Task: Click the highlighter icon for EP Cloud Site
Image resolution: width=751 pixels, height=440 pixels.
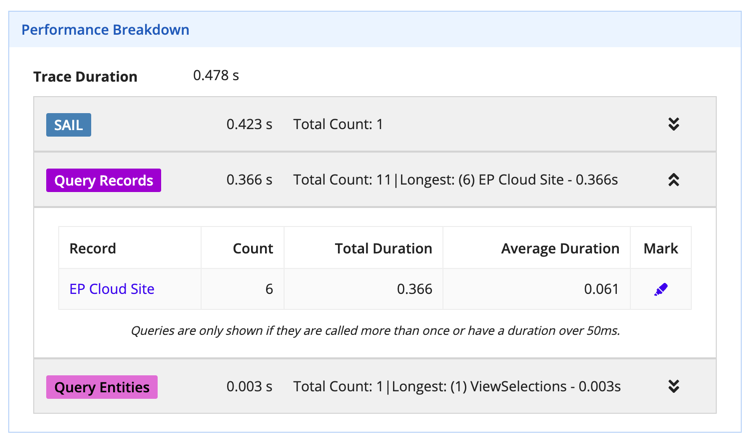Action: point(660,289)
